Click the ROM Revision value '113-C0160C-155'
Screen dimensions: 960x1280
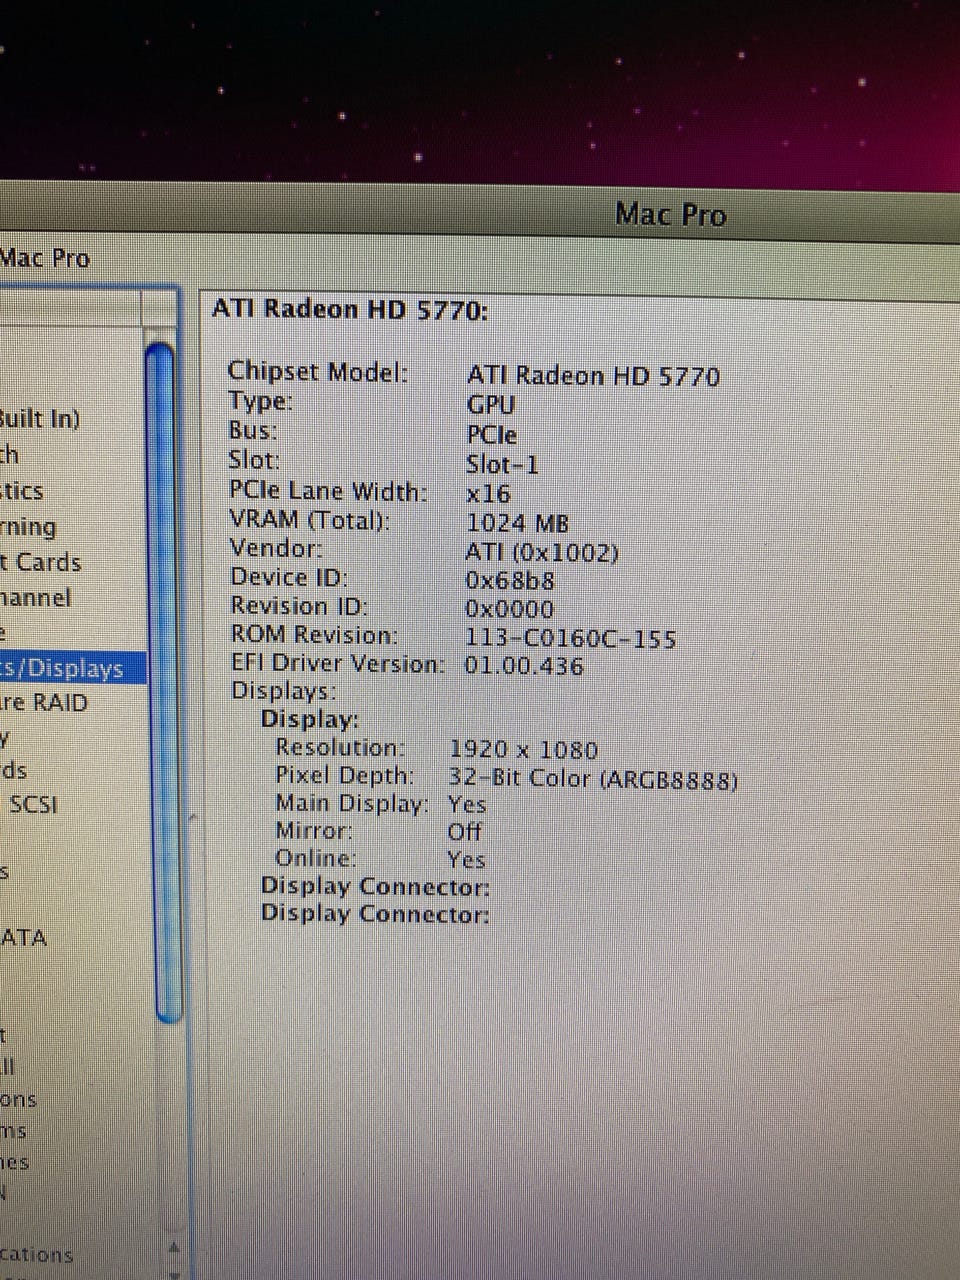pos(570,638)
